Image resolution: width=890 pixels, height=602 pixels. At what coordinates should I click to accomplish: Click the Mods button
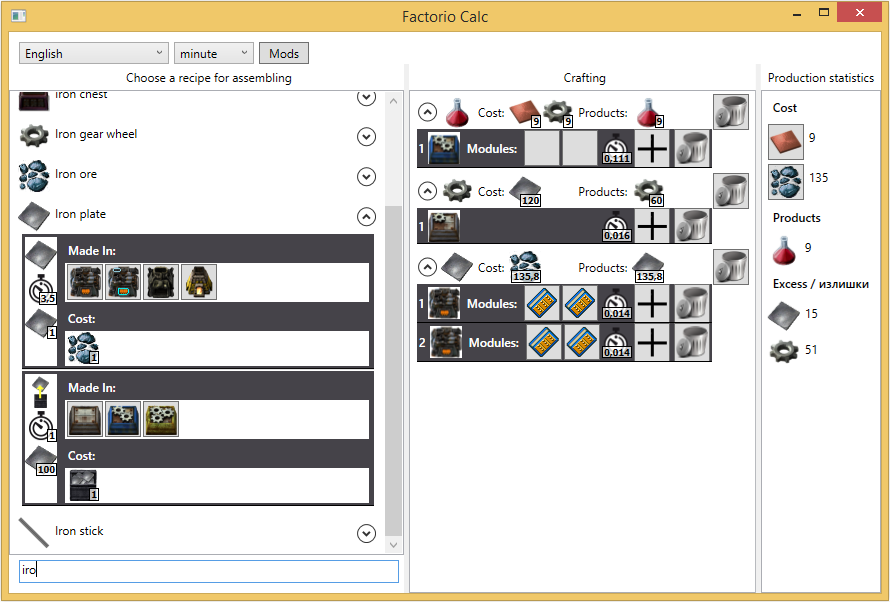(x=284, y=53)
